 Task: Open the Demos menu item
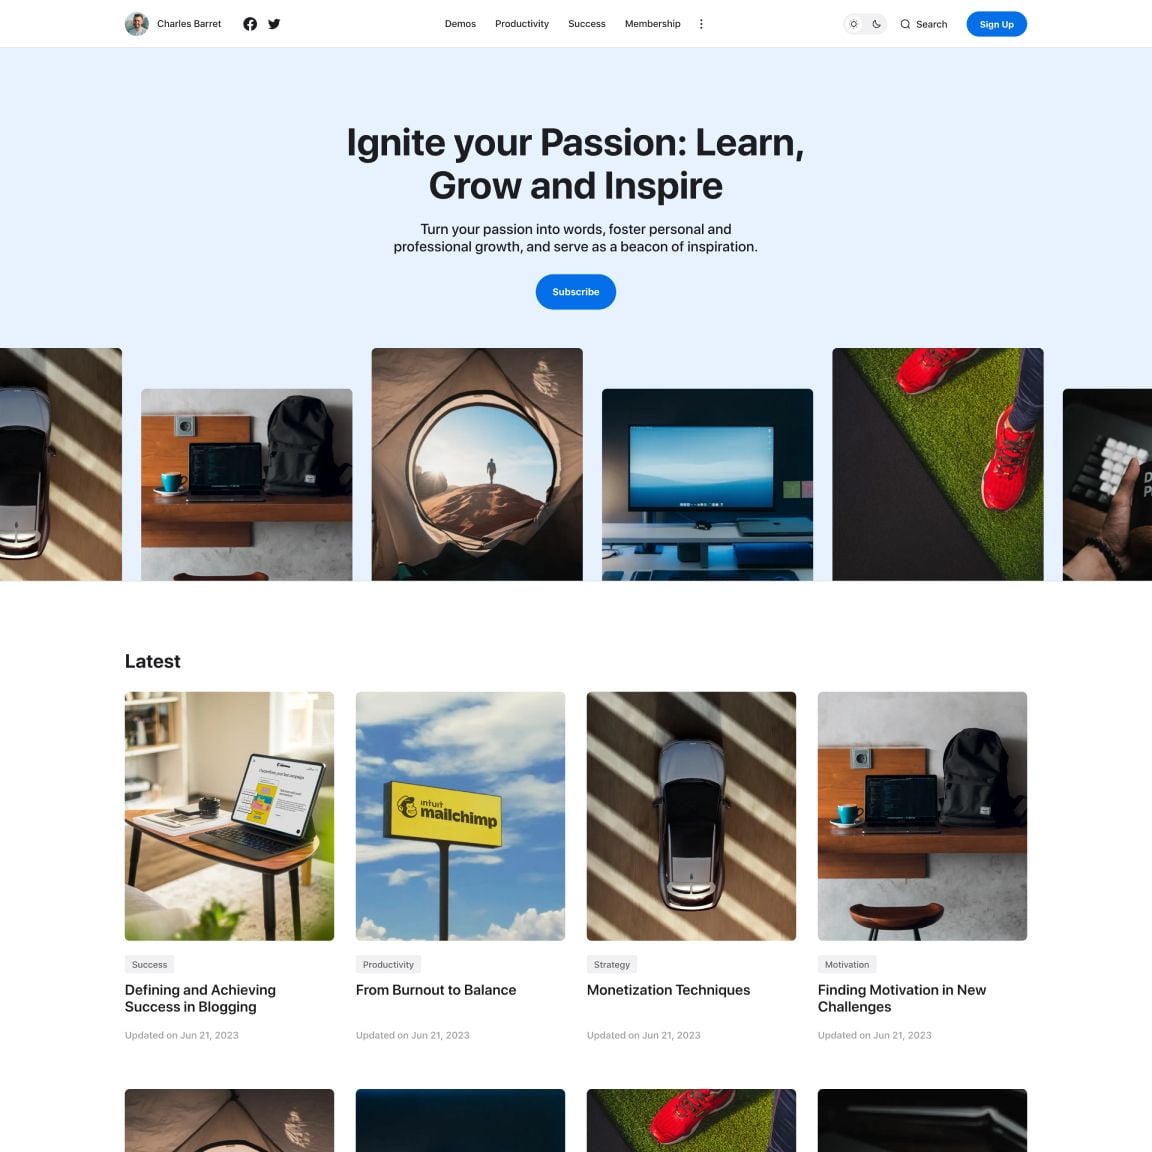[460, 24]
